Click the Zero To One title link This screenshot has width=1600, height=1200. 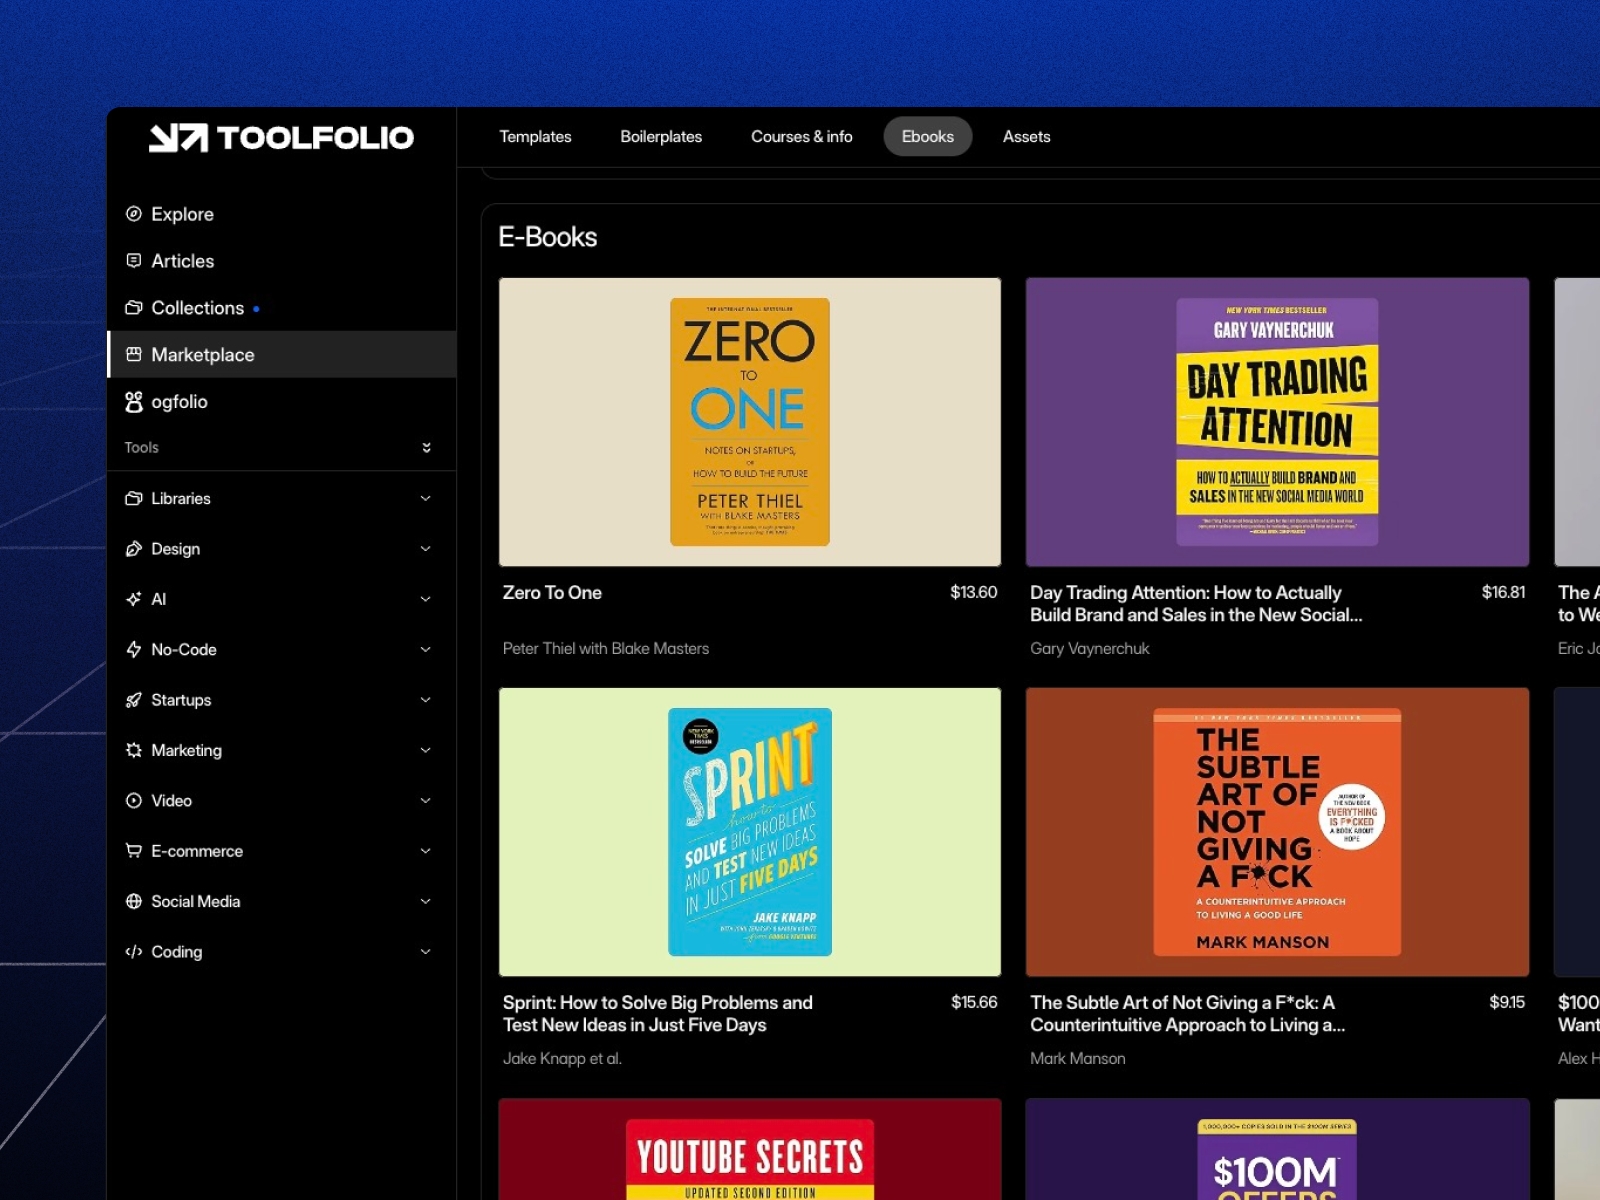click(552, 593)
